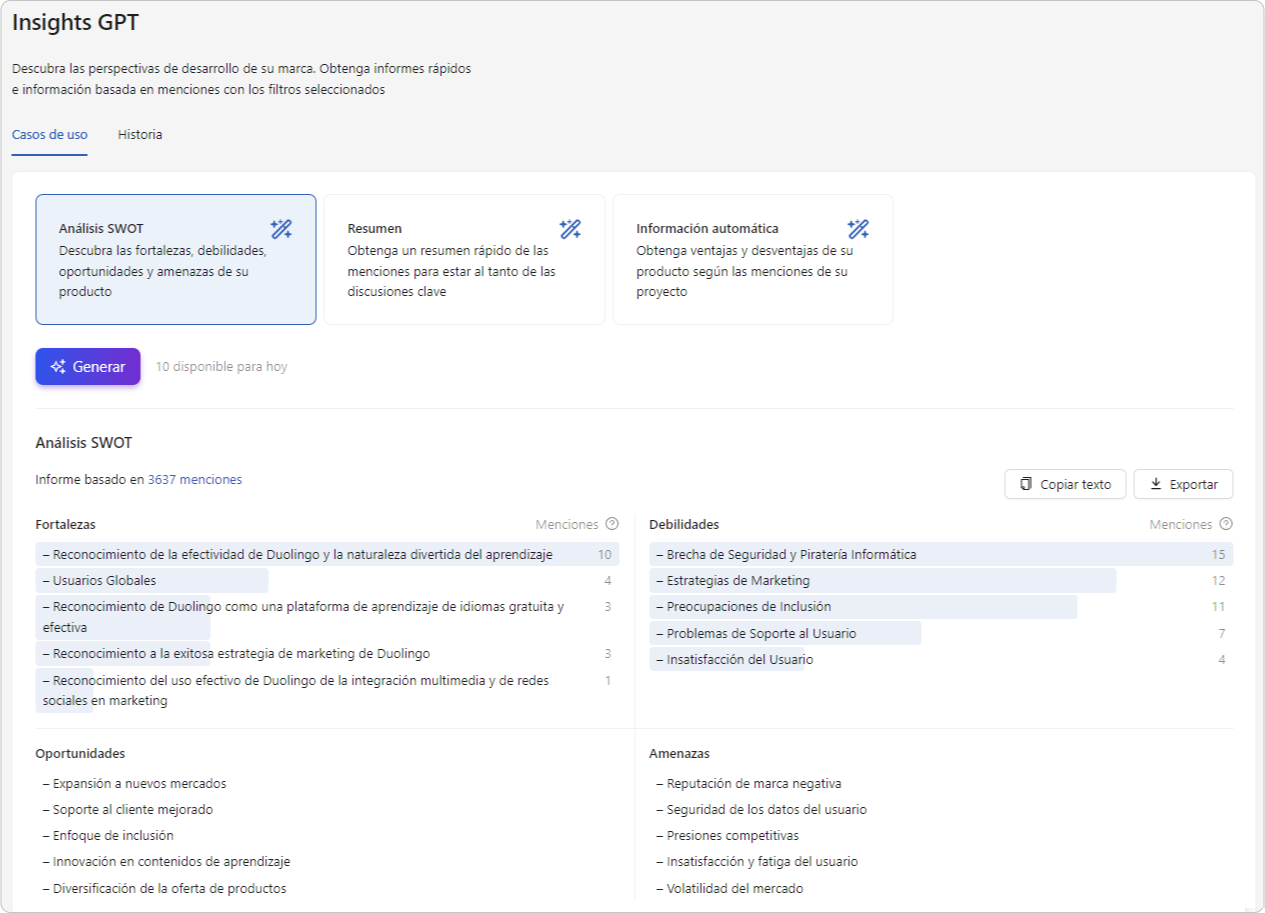Screen dimensions: 1265x913
Task: Click the Problemas de Soporte al Usuario row
Action: (x=941, y=634)
